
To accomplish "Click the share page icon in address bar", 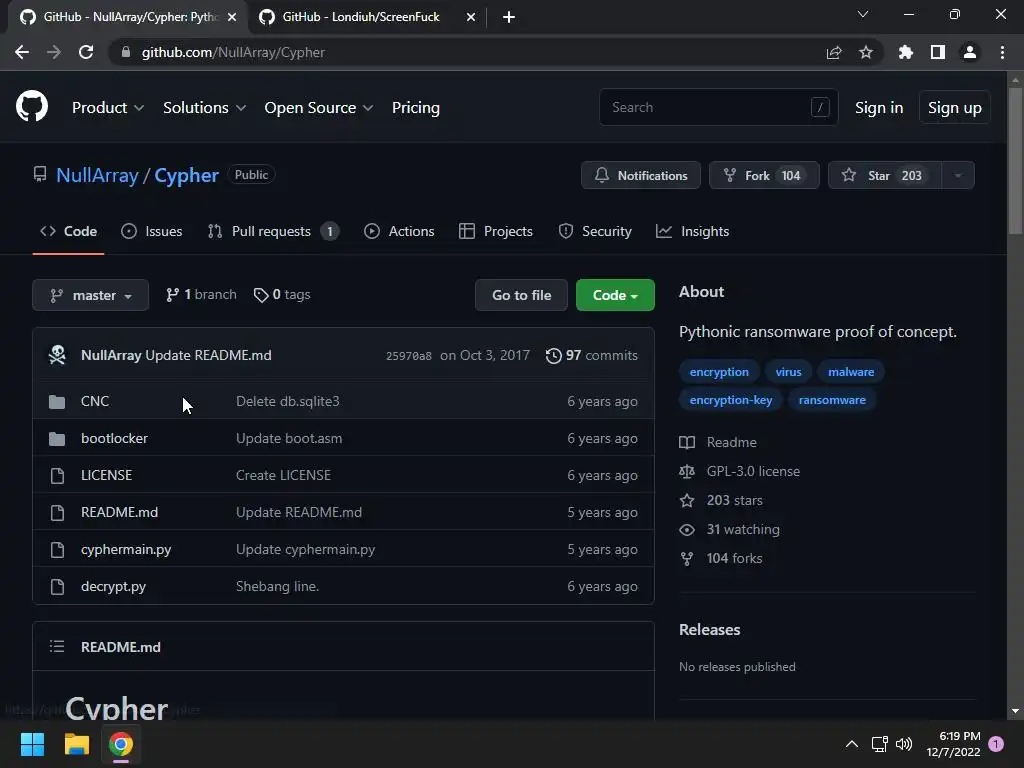I will [834, 52].
